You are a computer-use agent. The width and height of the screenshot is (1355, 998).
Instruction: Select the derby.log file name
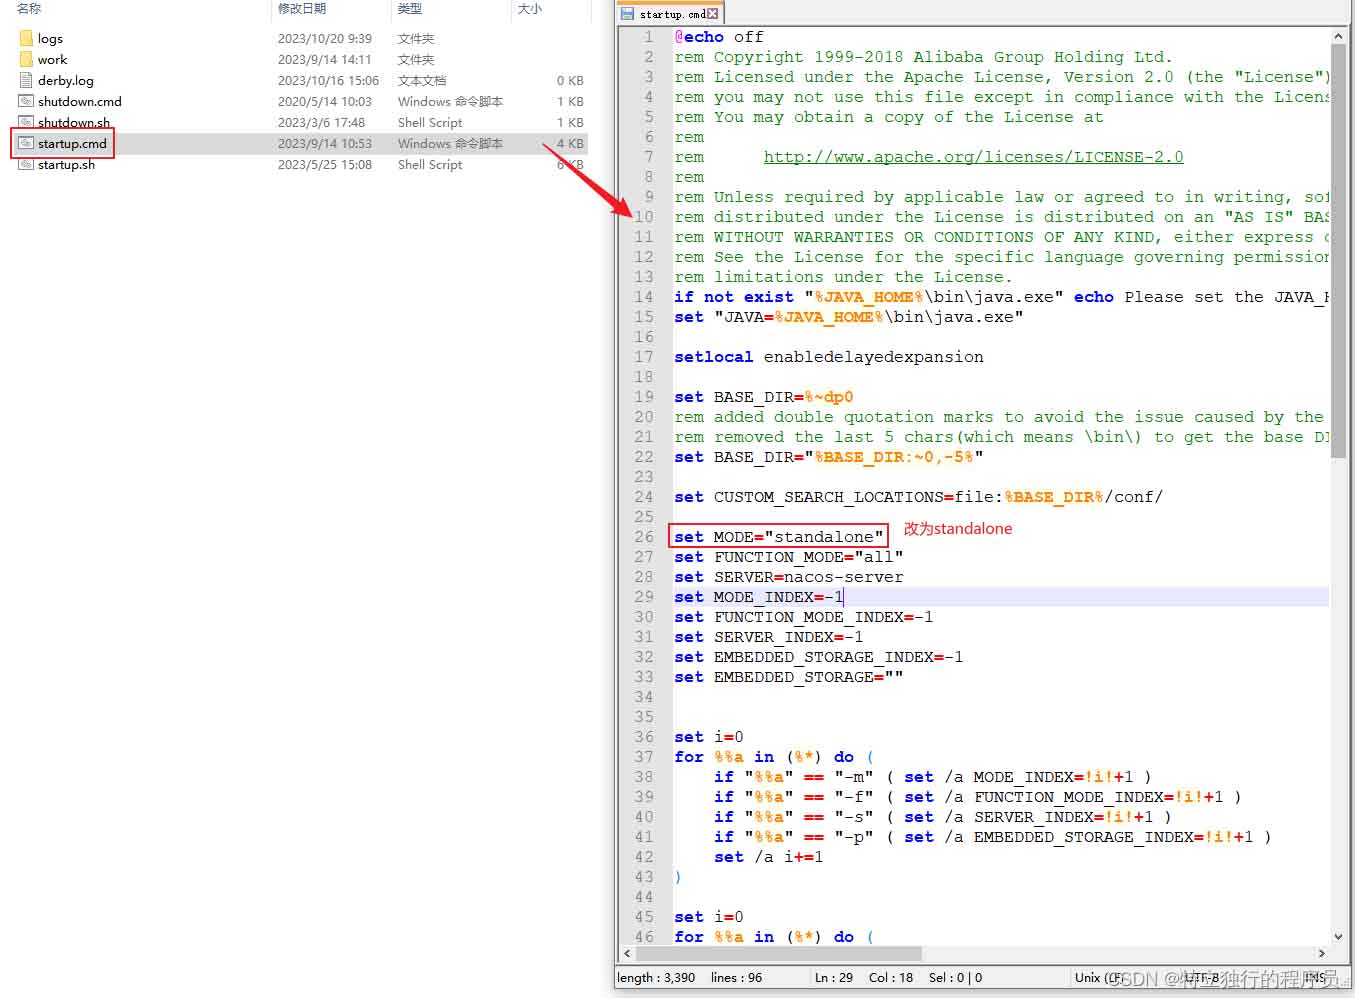(66, 80)
